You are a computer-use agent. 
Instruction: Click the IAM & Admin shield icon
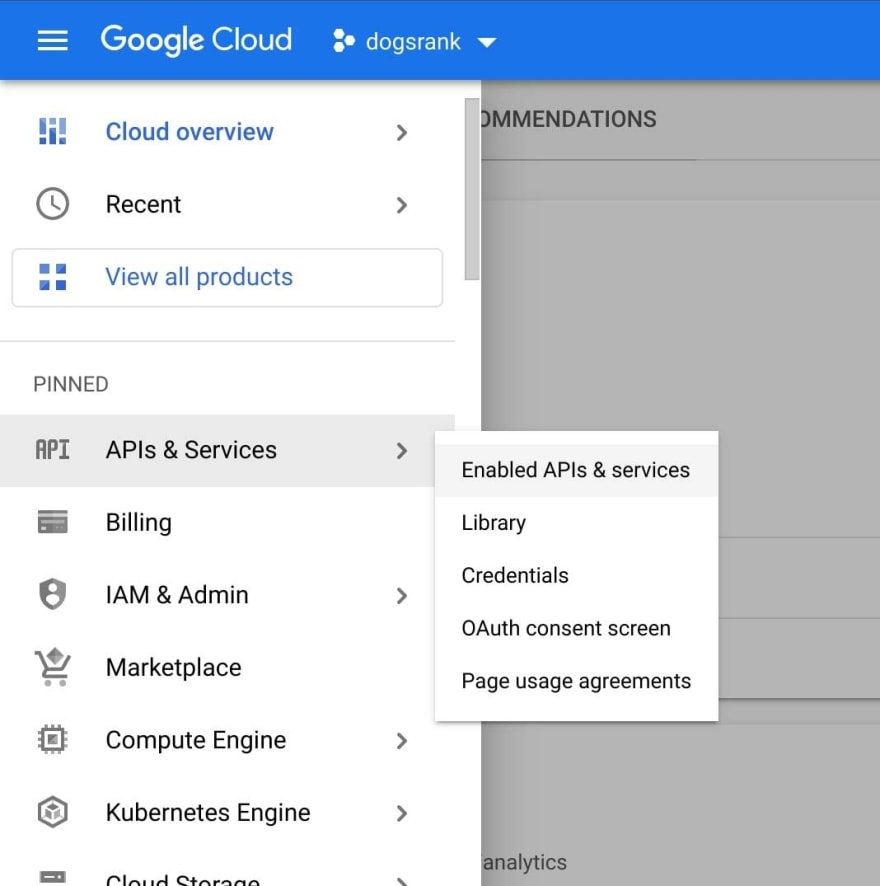(x=53, y=594)
